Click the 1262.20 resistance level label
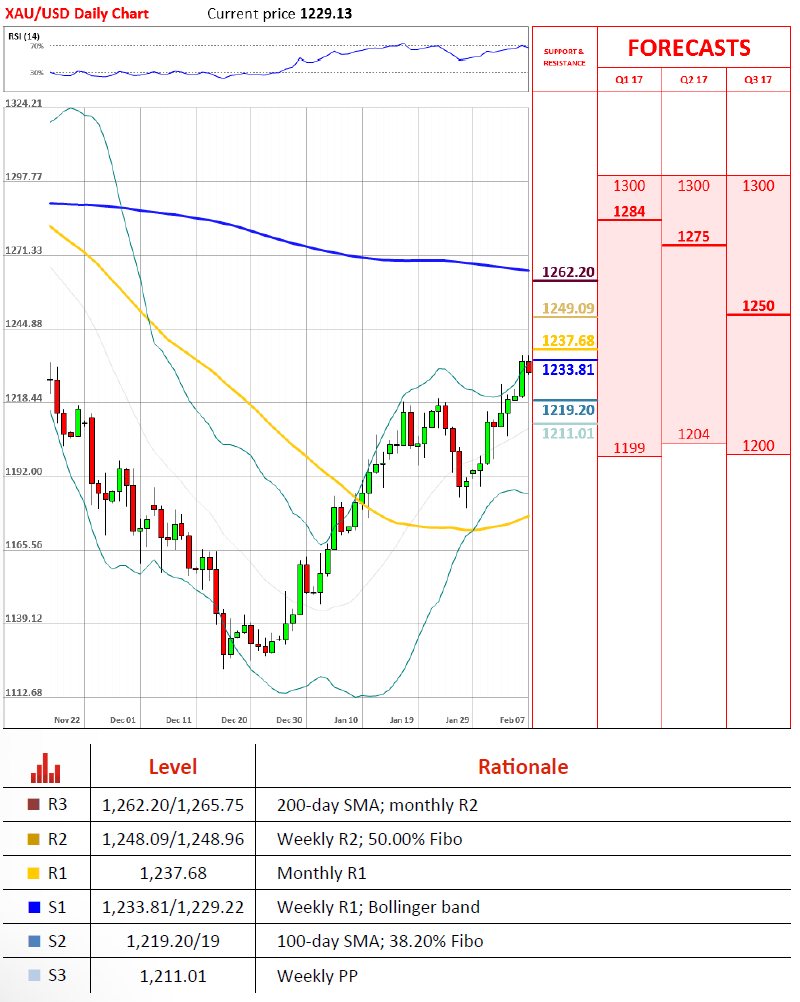 [568, 272]
